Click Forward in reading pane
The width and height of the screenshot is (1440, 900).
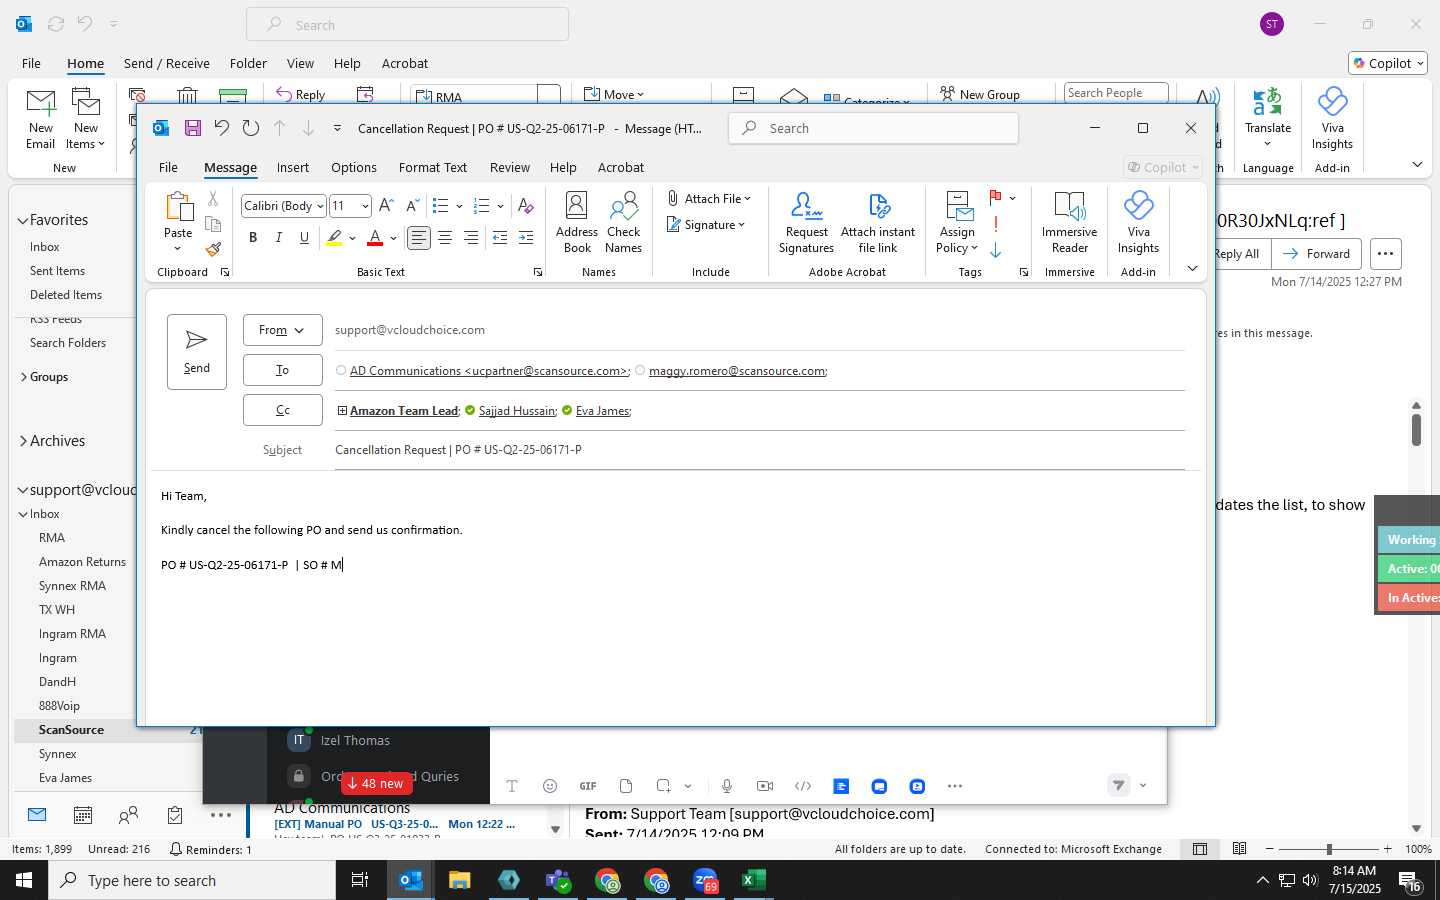pyautogui.click(x=1316, y=254)
